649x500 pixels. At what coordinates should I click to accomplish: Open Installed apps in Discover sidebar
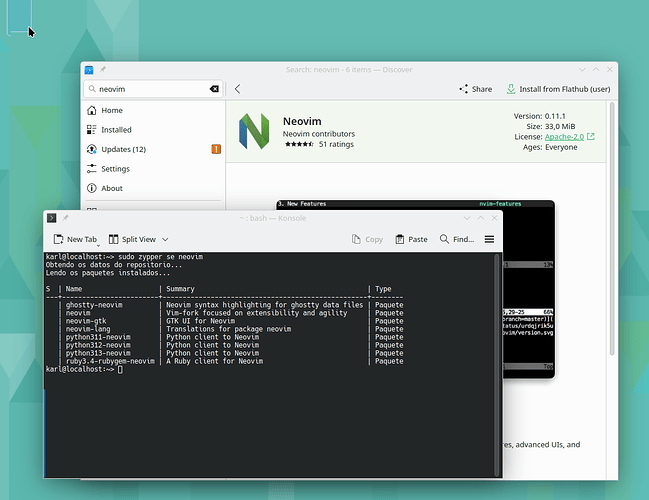[154, 130]
